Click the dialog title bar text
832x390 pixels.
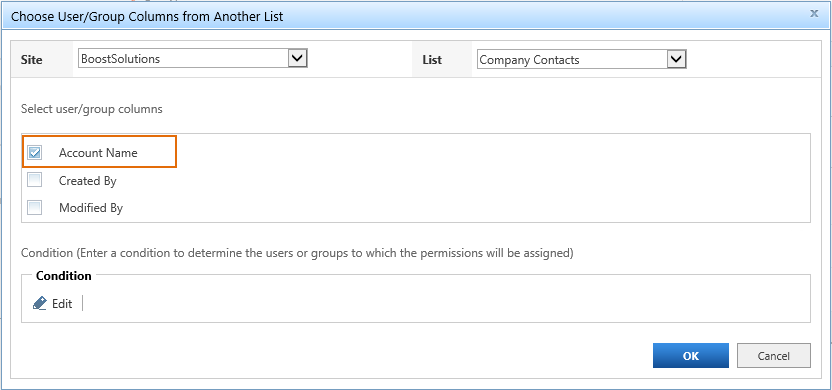147,16
